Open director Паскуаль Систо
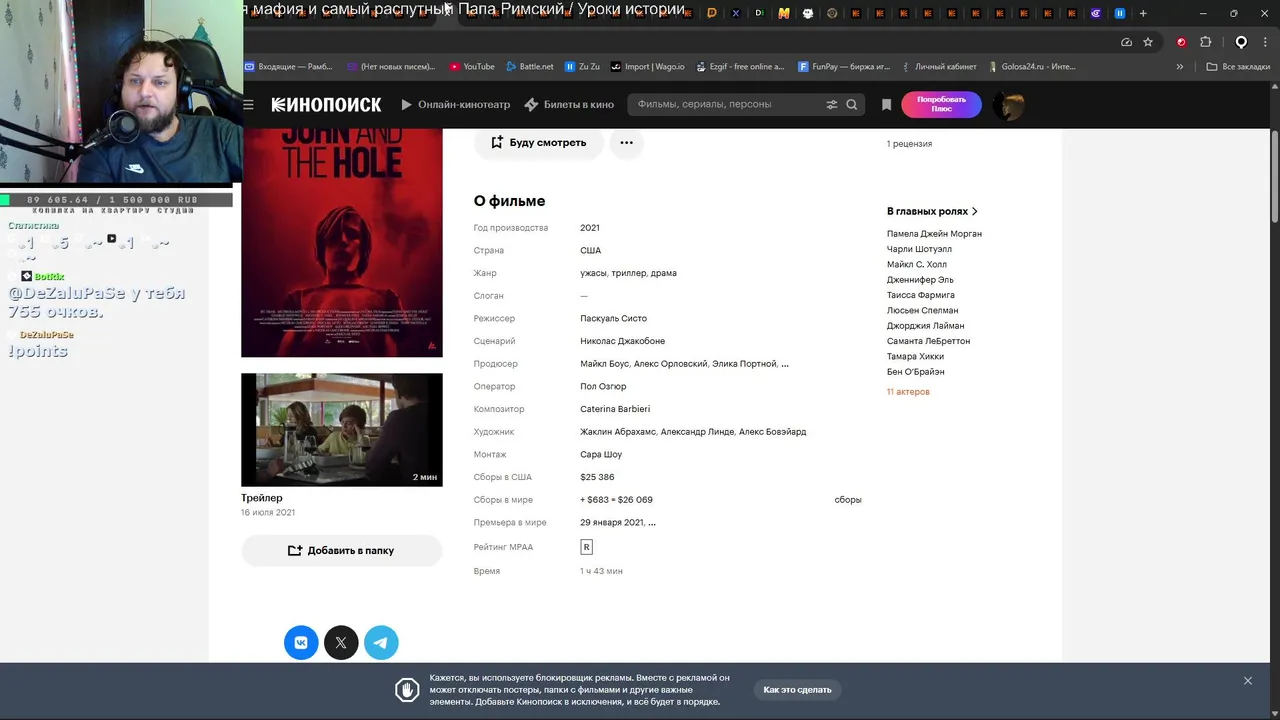 coord(613,319)
